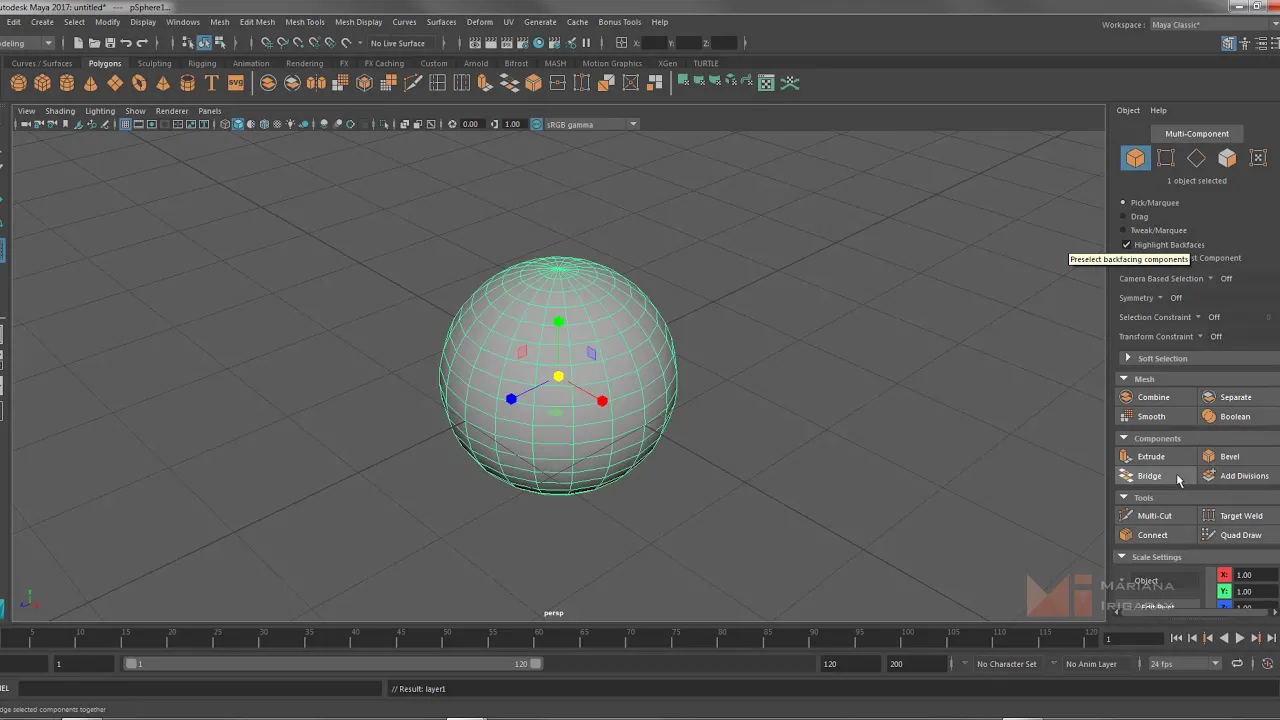Switch to vertex selection mode icon

click(x=1166, y=158)
